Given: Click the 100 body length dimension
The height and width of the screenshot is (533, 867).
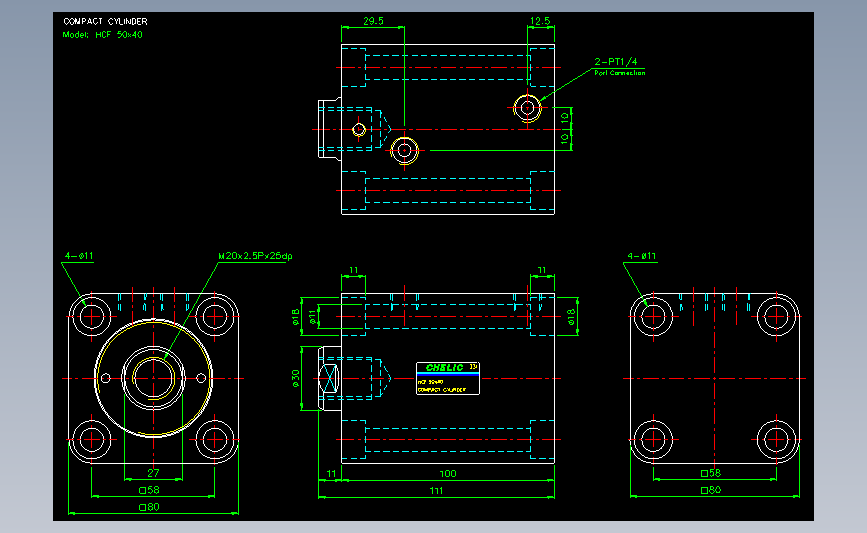Looking at the screenshot, I should click(x=448, y=473).
